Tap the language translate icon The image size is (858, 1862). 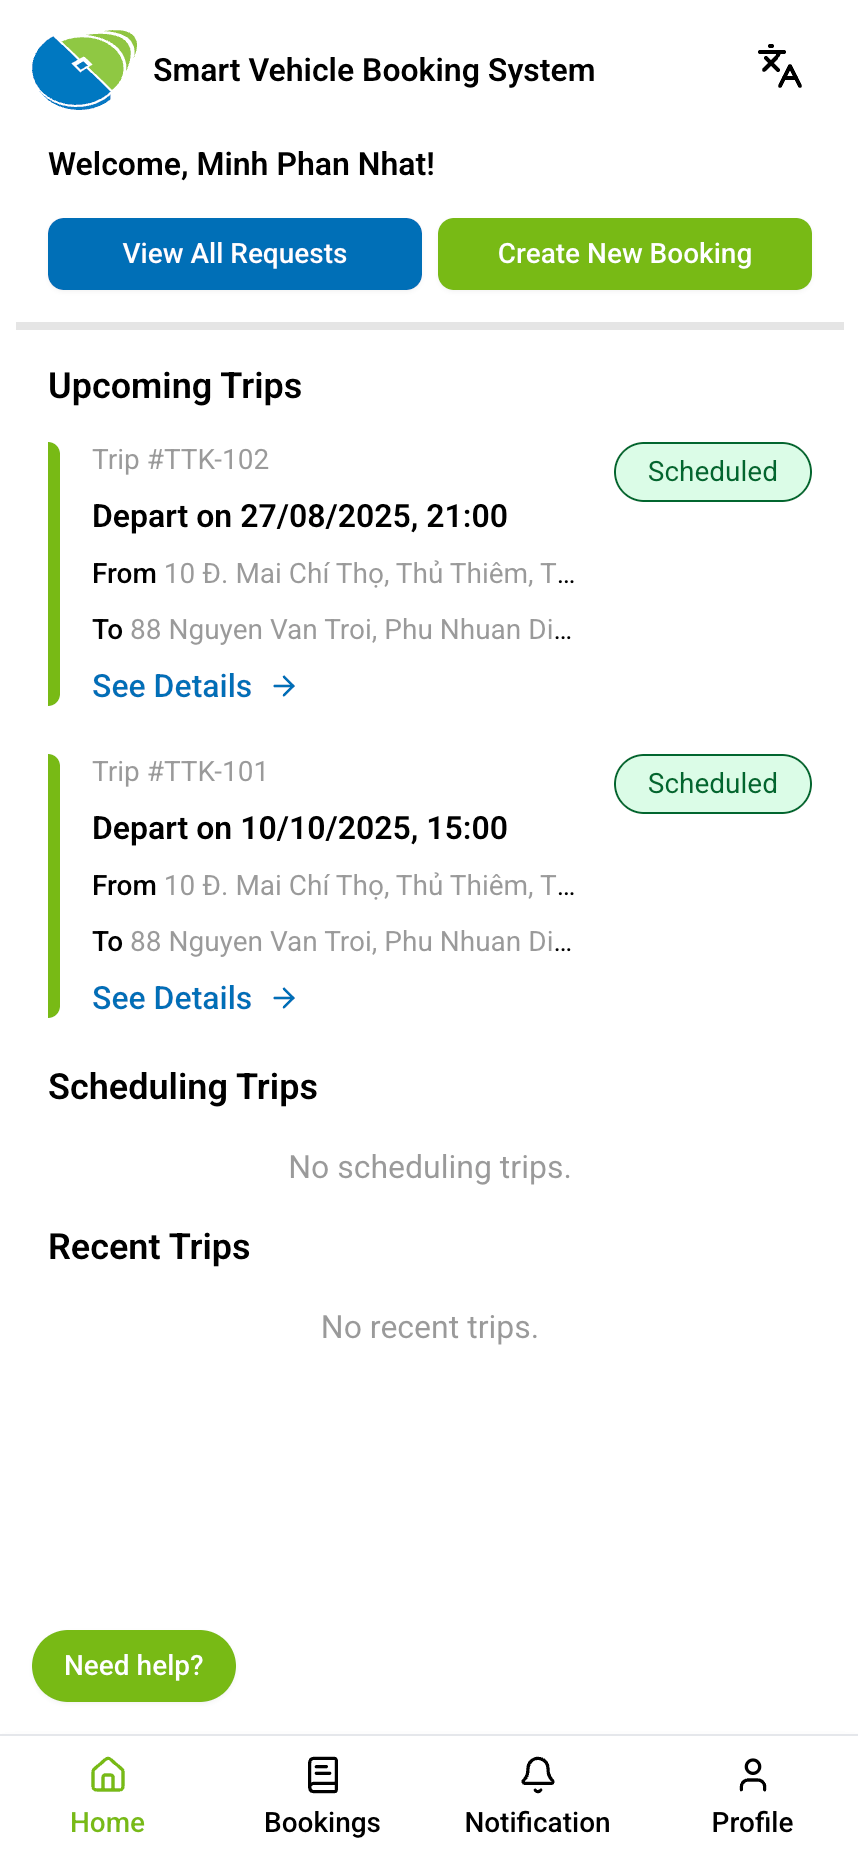click(780, 67)
